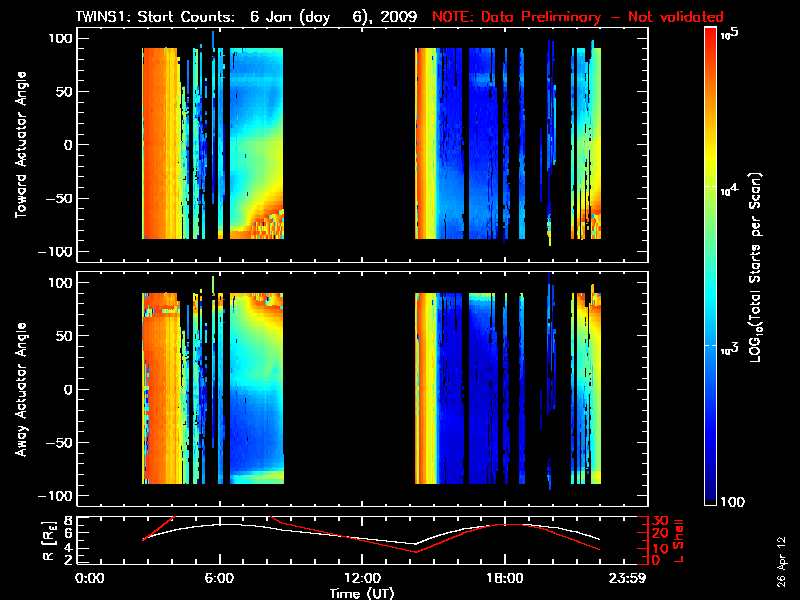Image resolution: width=800 pixels, height=600 pixels.
Task: Select the 12:00 time tick label
Action: (362, 579)
